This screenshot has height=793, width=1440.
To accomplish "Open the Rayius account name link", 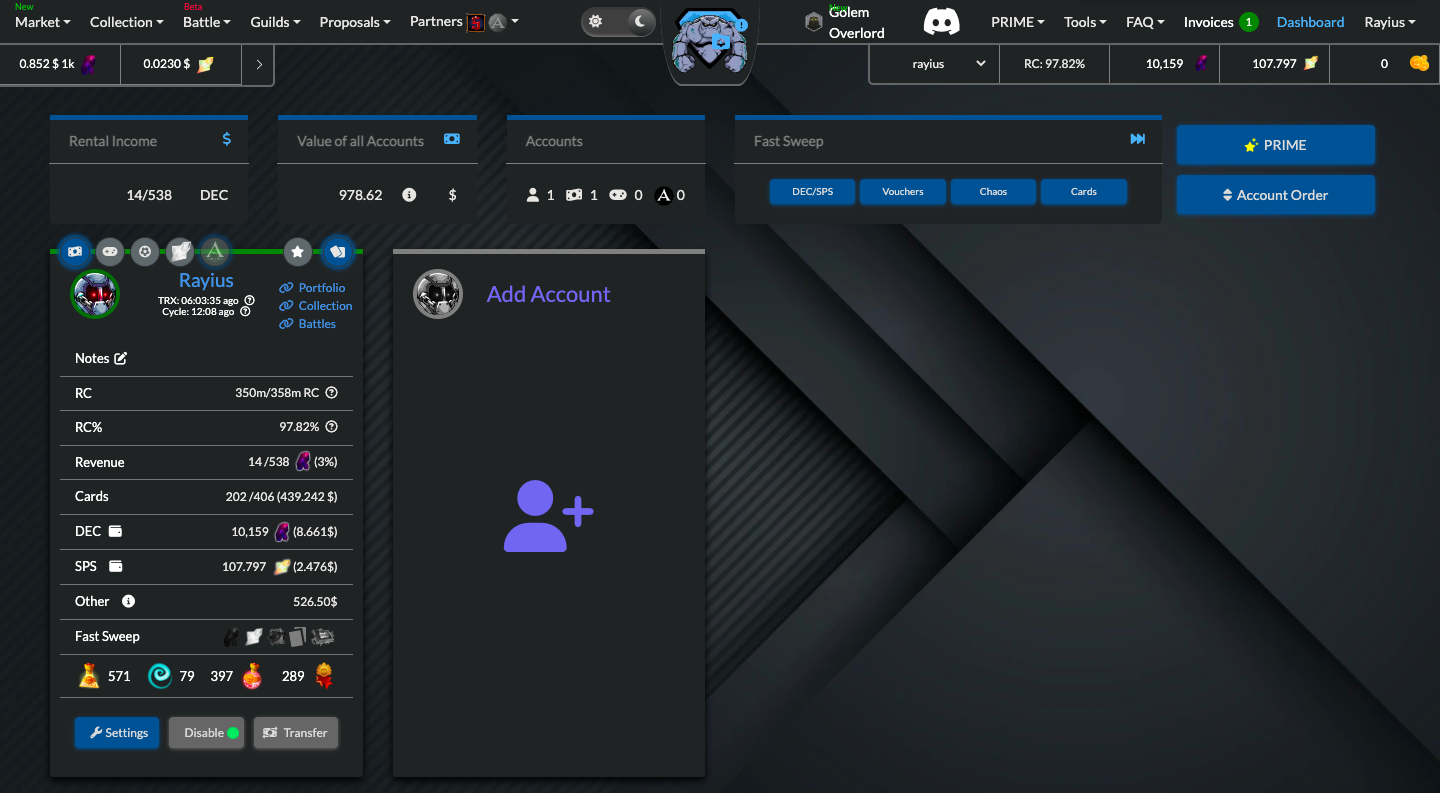I will pyautogui.click(x=206, y=280).
